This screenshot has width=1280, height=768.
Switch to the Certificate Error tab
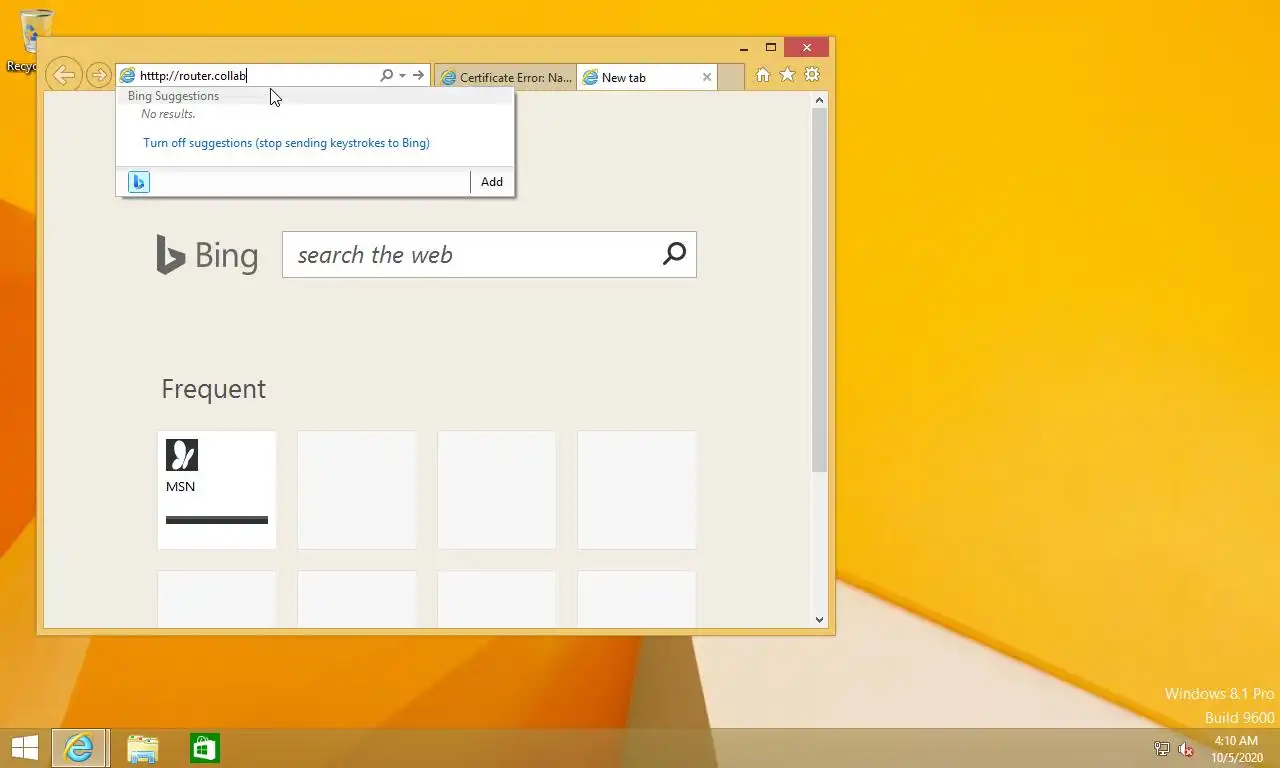click(x=505, y=77)
